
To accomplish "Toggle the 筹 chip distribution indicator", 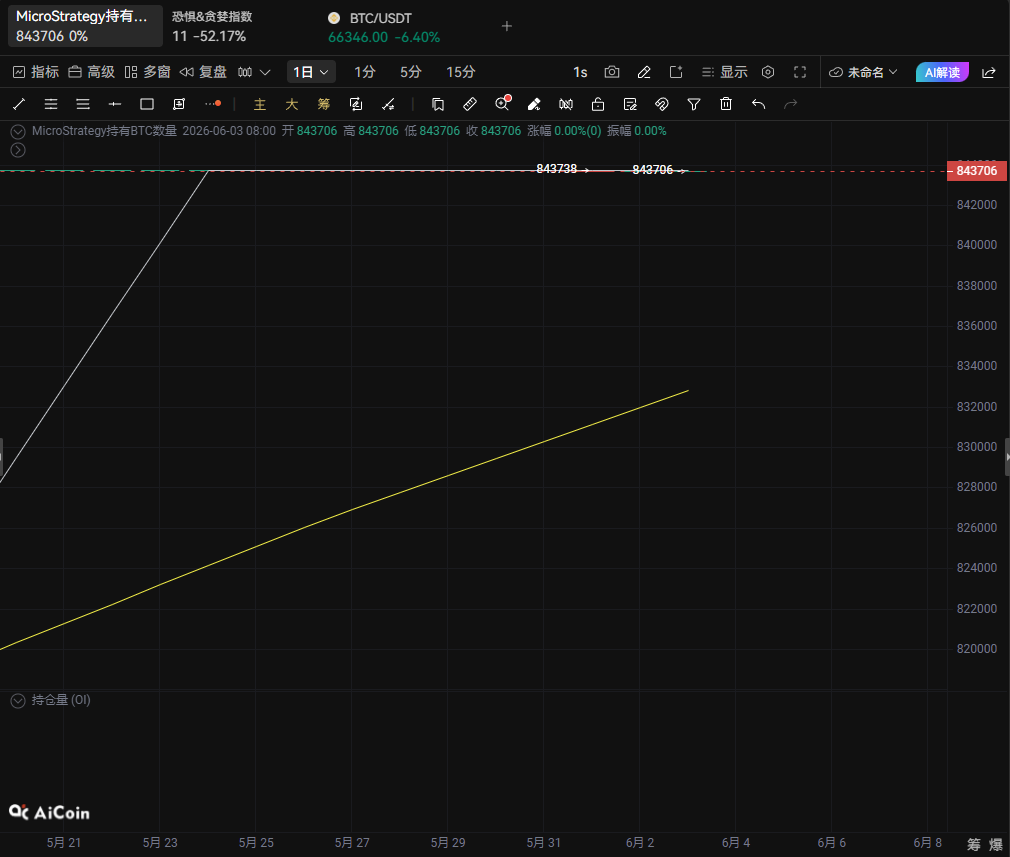I will pos(323,104).
